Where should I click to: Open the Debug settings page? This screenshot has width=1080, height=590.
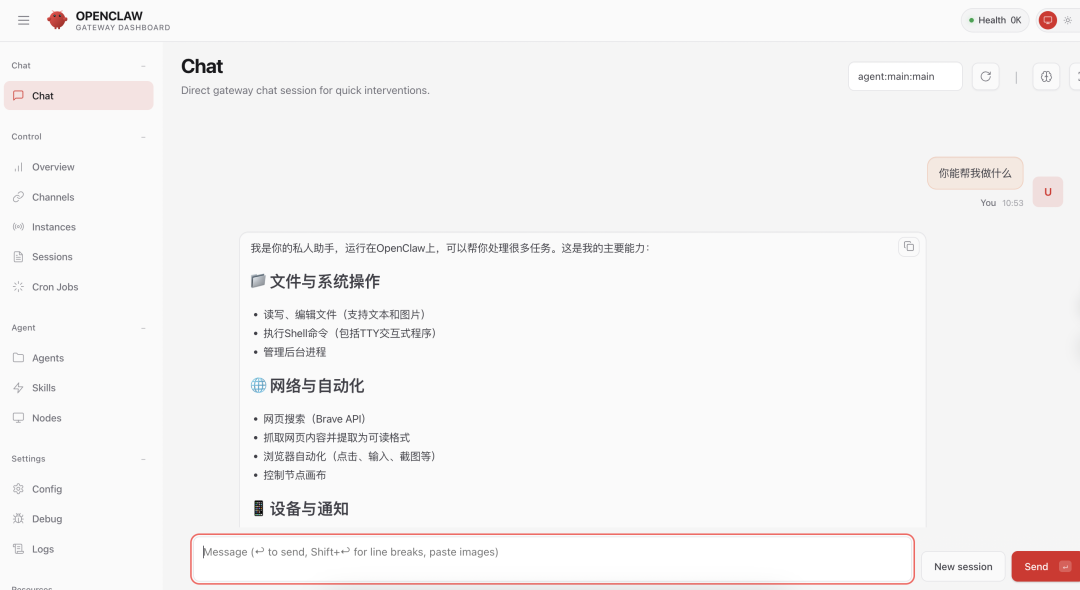click(46, 519)
